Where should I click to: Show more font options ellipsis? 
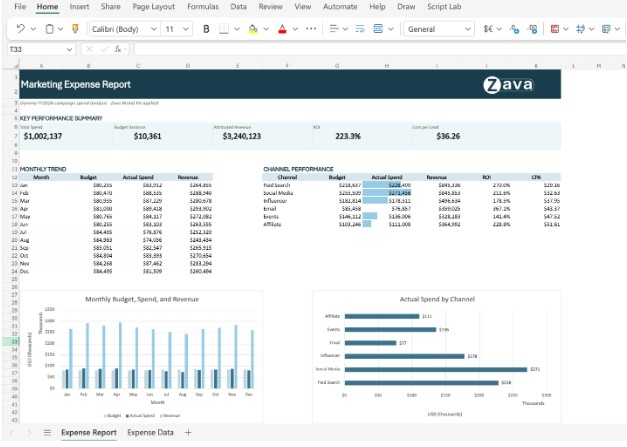coord(311,29)
